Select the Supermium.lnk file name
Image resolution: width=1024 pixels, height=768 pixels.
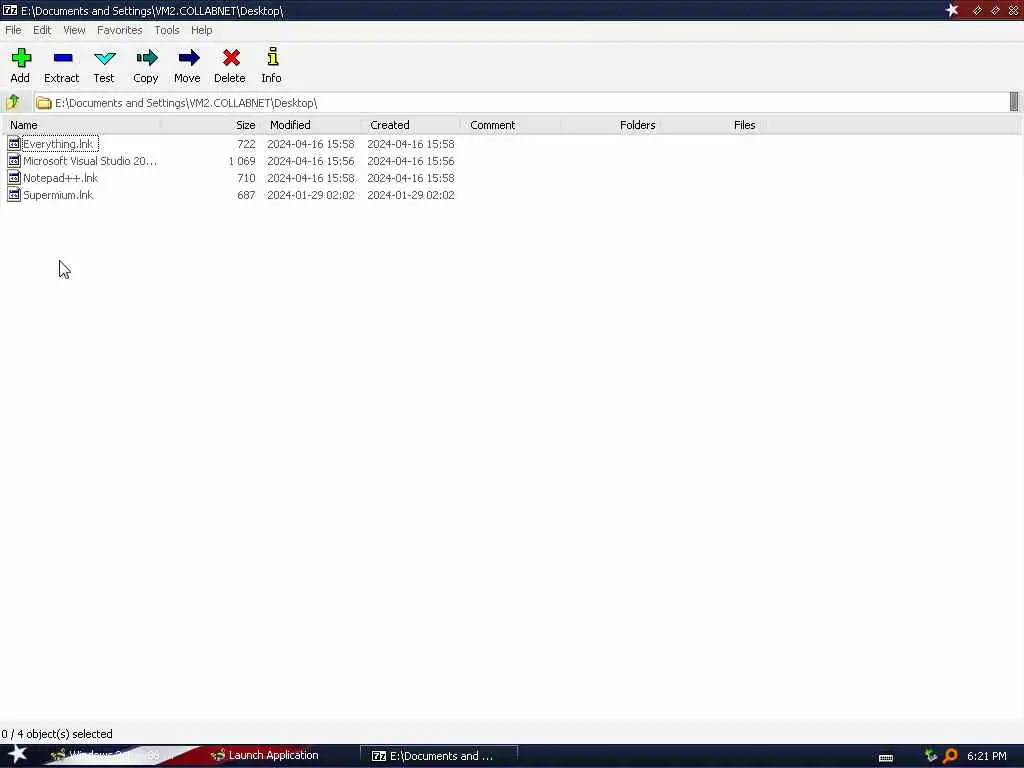pyautogui.click(x=58, y=195)
